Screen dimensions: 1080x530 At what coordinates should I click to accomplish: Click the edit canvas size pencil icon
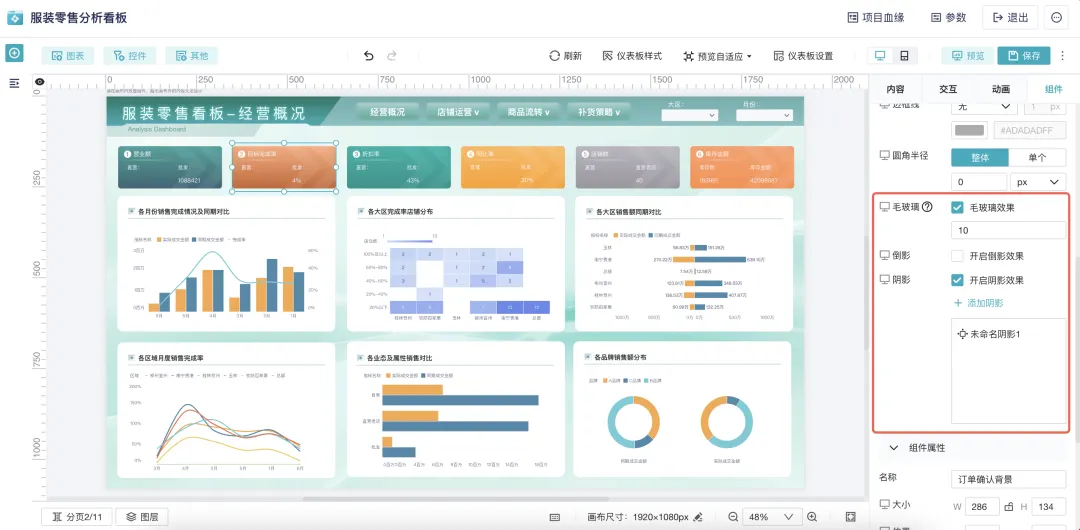(698, 517)
